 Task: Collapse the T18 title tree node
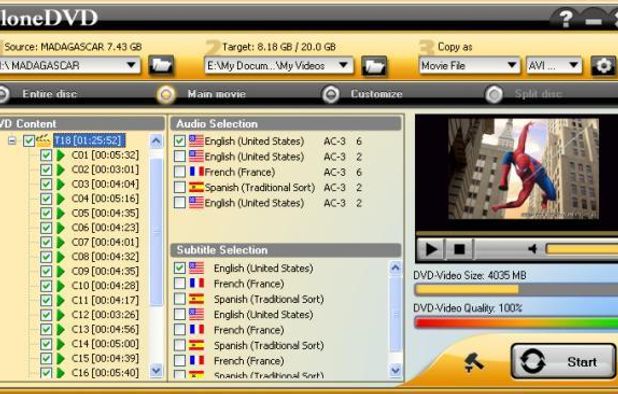(12, 140)
